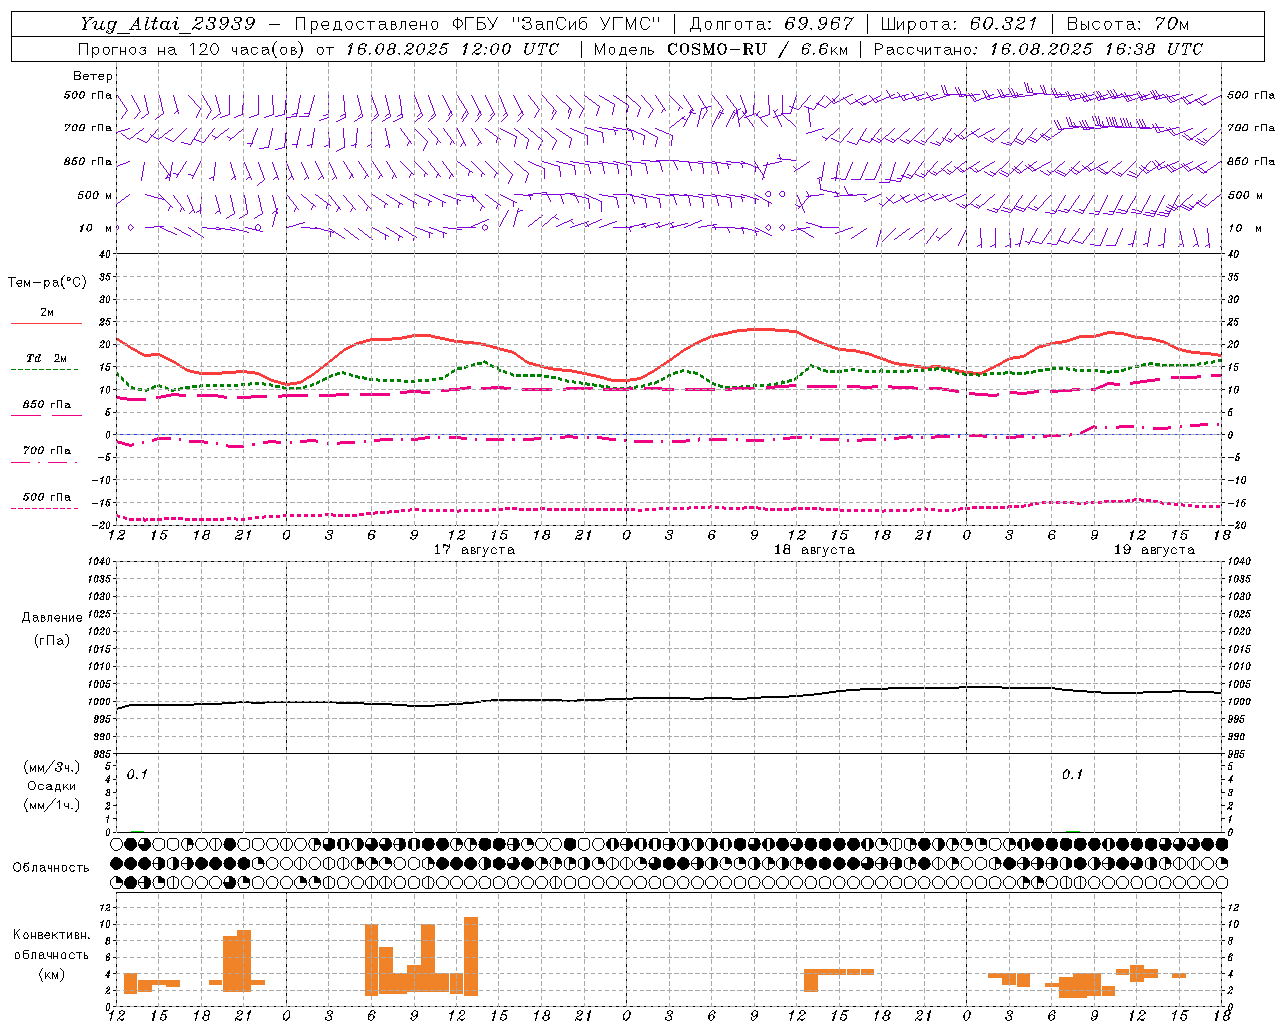Click the 18 августа date label
The height and width of the screenshot is (1024, 1280).
pyautogui.click(x=814, y=550)
